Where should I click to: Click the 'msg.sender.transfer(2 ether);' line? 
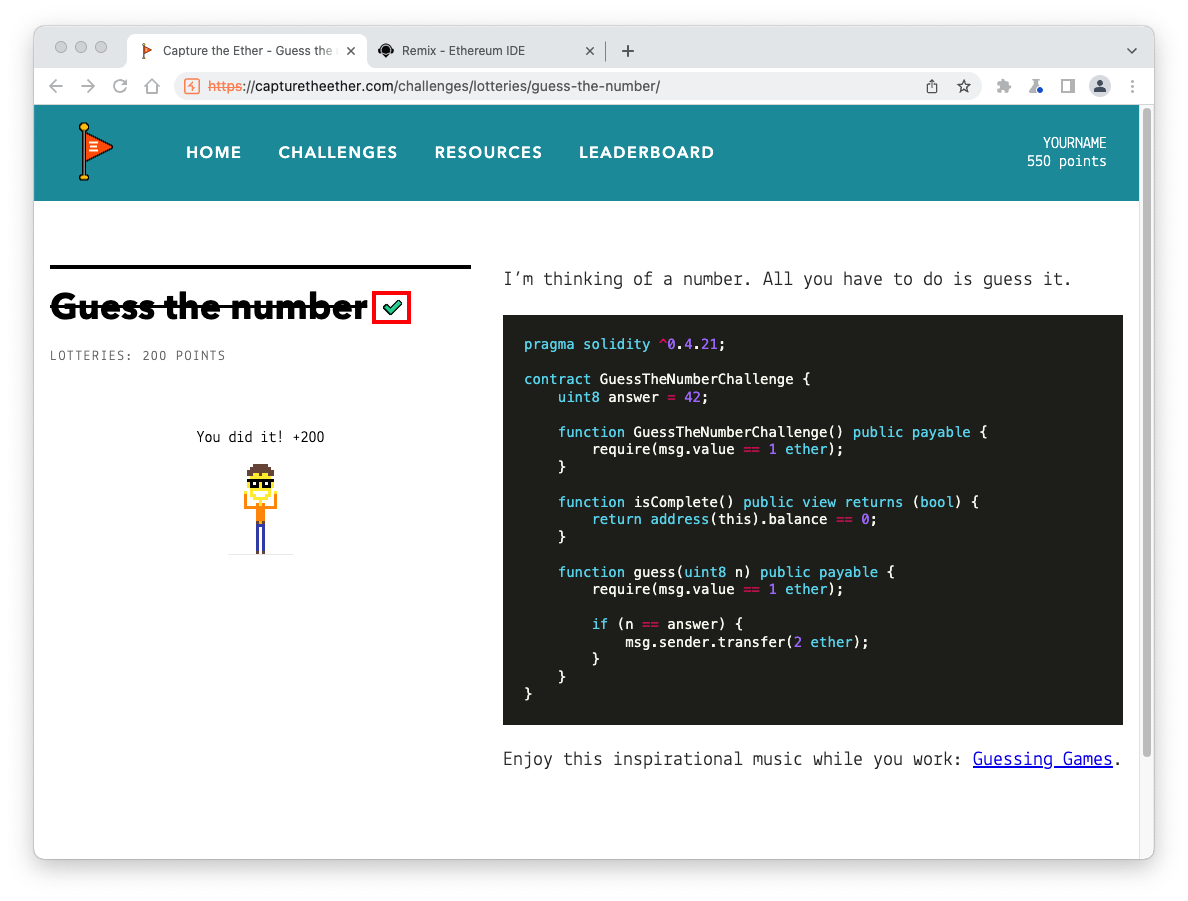click(x=746, y=642)
